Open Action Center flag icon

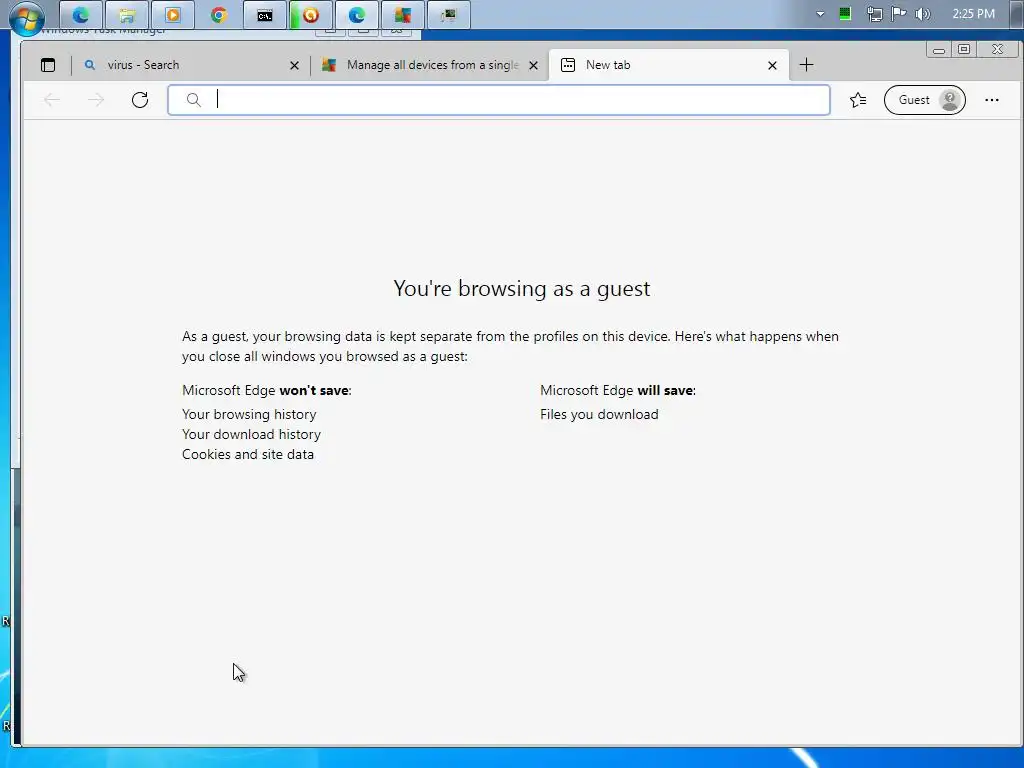click(899, 14)
